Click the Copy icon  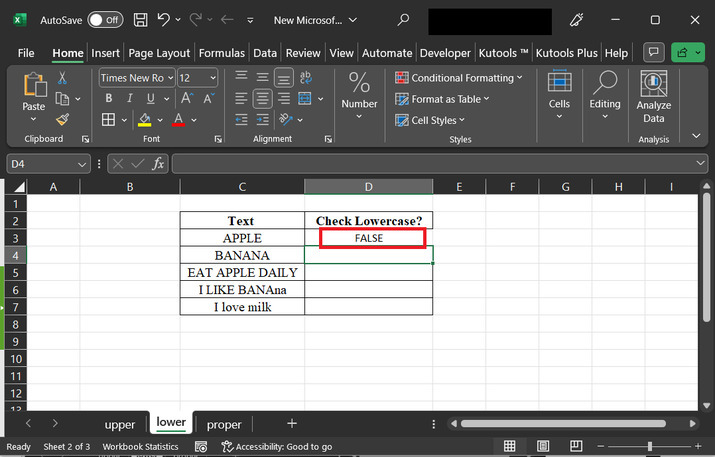coord(62,99)
